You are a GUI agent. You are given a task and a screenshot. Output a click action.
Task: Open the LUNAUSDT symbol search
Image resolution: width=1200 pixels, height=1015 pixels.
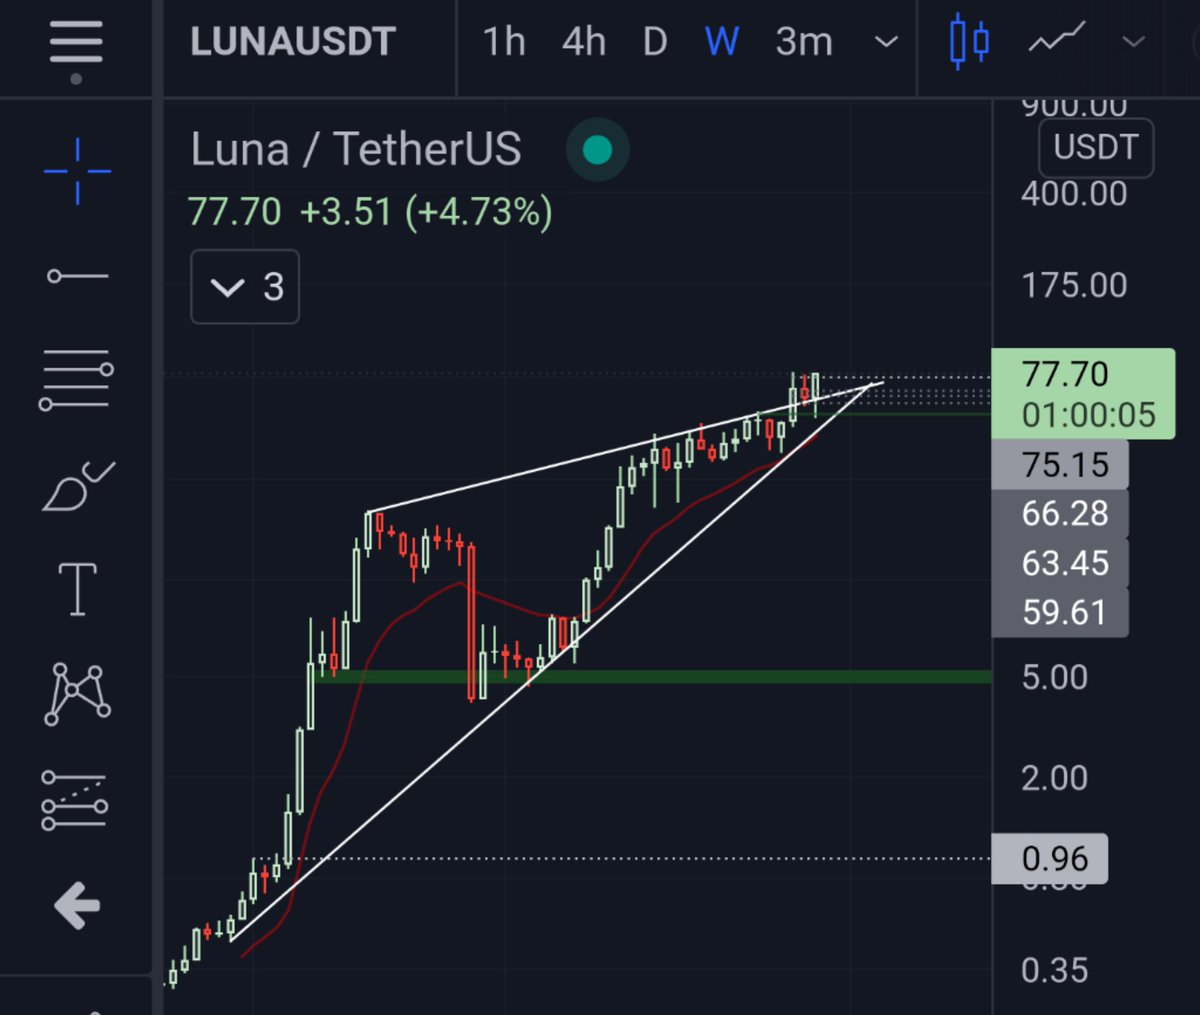coord(293,42)
